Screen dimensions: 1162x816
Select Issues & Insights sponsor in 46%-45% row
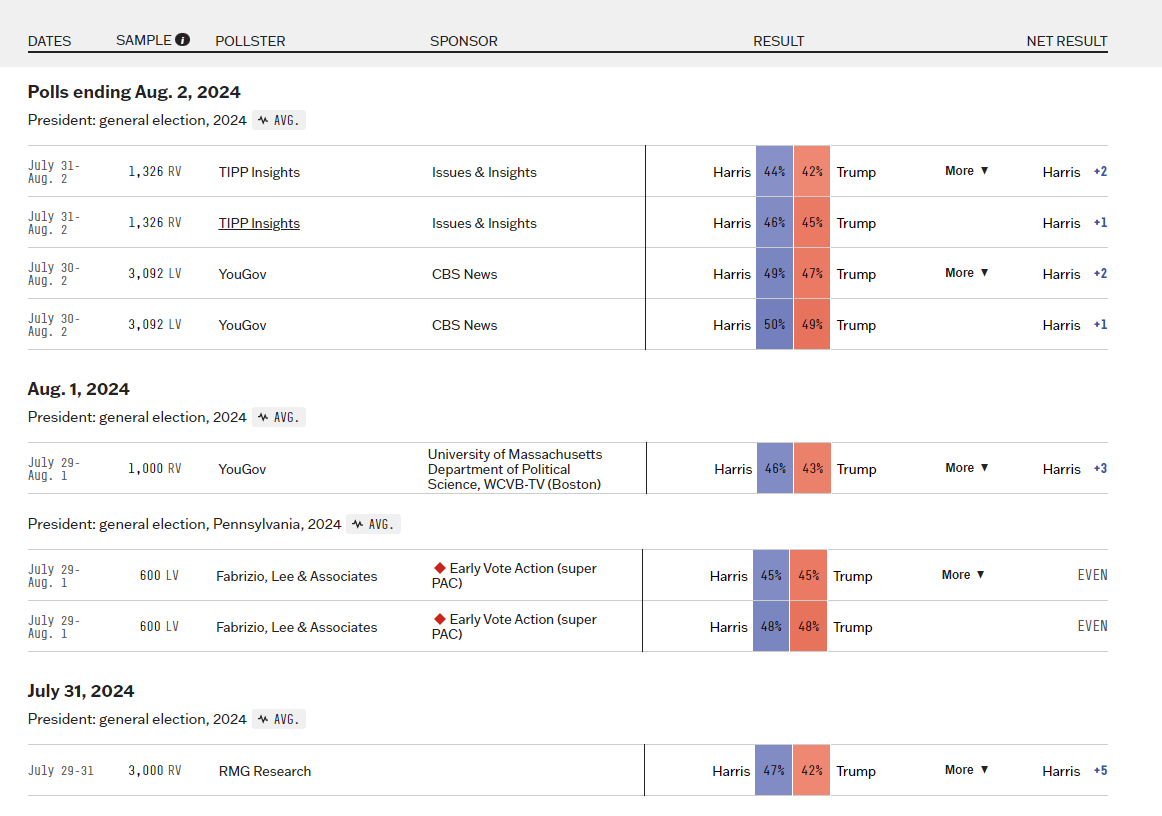coord(484,223)
